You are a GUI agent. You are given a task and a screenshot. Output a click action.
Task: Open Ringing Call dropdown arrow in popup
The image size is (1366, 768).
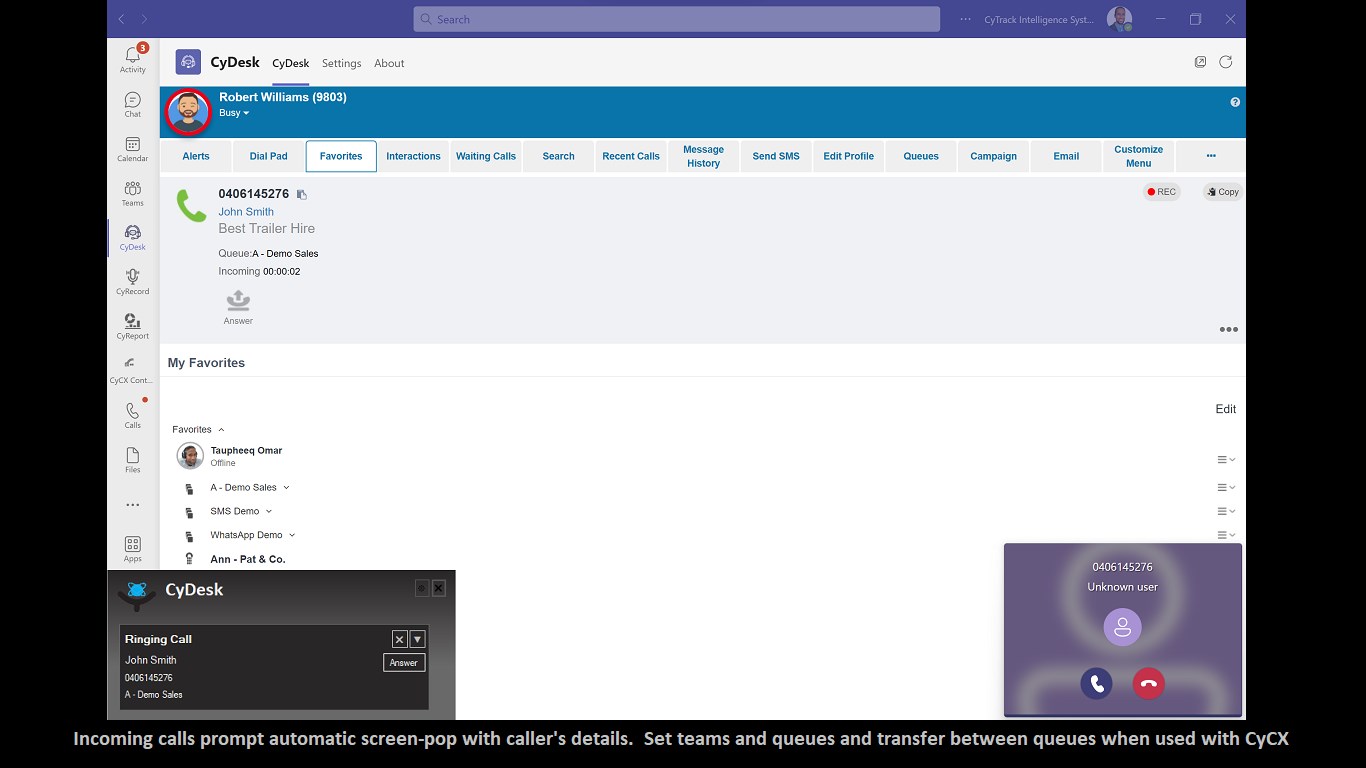(418, 639)
